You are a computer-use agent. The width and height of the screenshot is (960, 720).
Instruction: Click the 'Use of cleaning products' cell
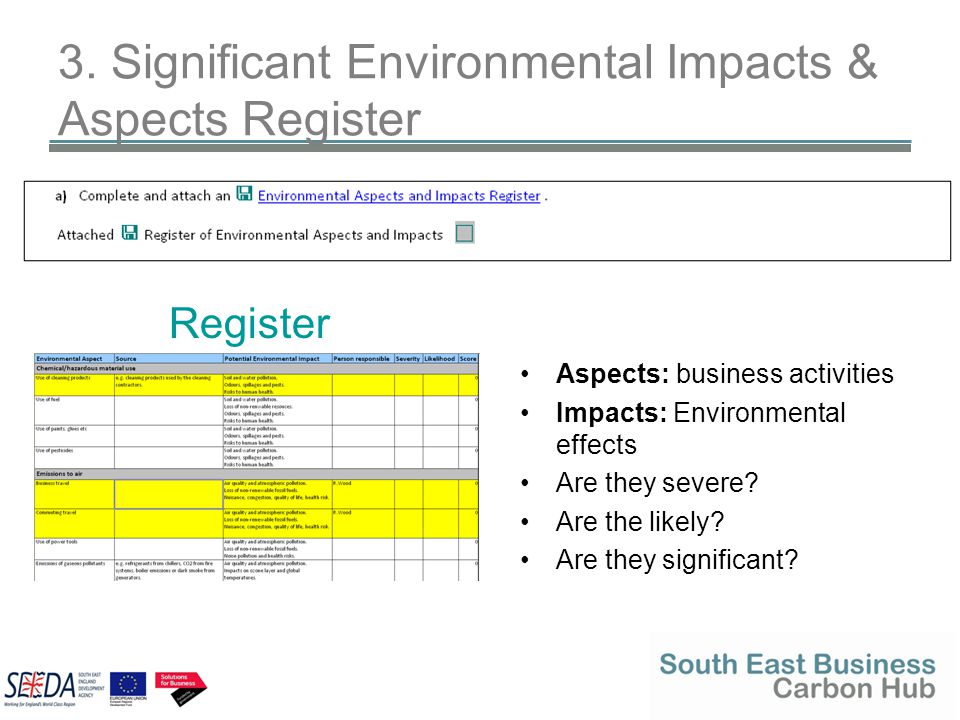click(74, 385)
